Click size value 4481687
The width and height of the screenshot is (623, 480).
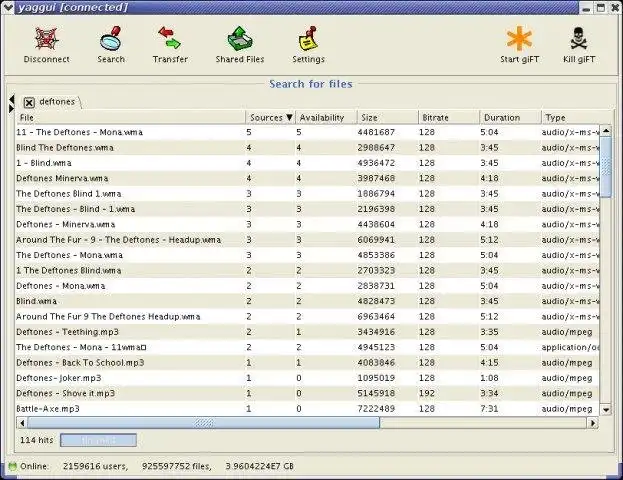click(376, 132)
